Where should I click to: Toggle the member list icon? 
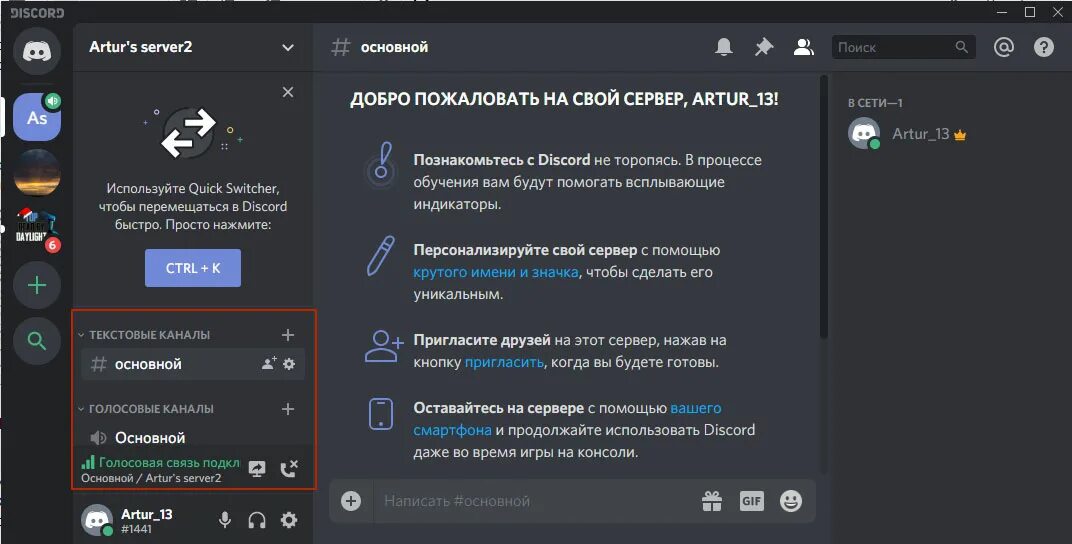point(803,47)
